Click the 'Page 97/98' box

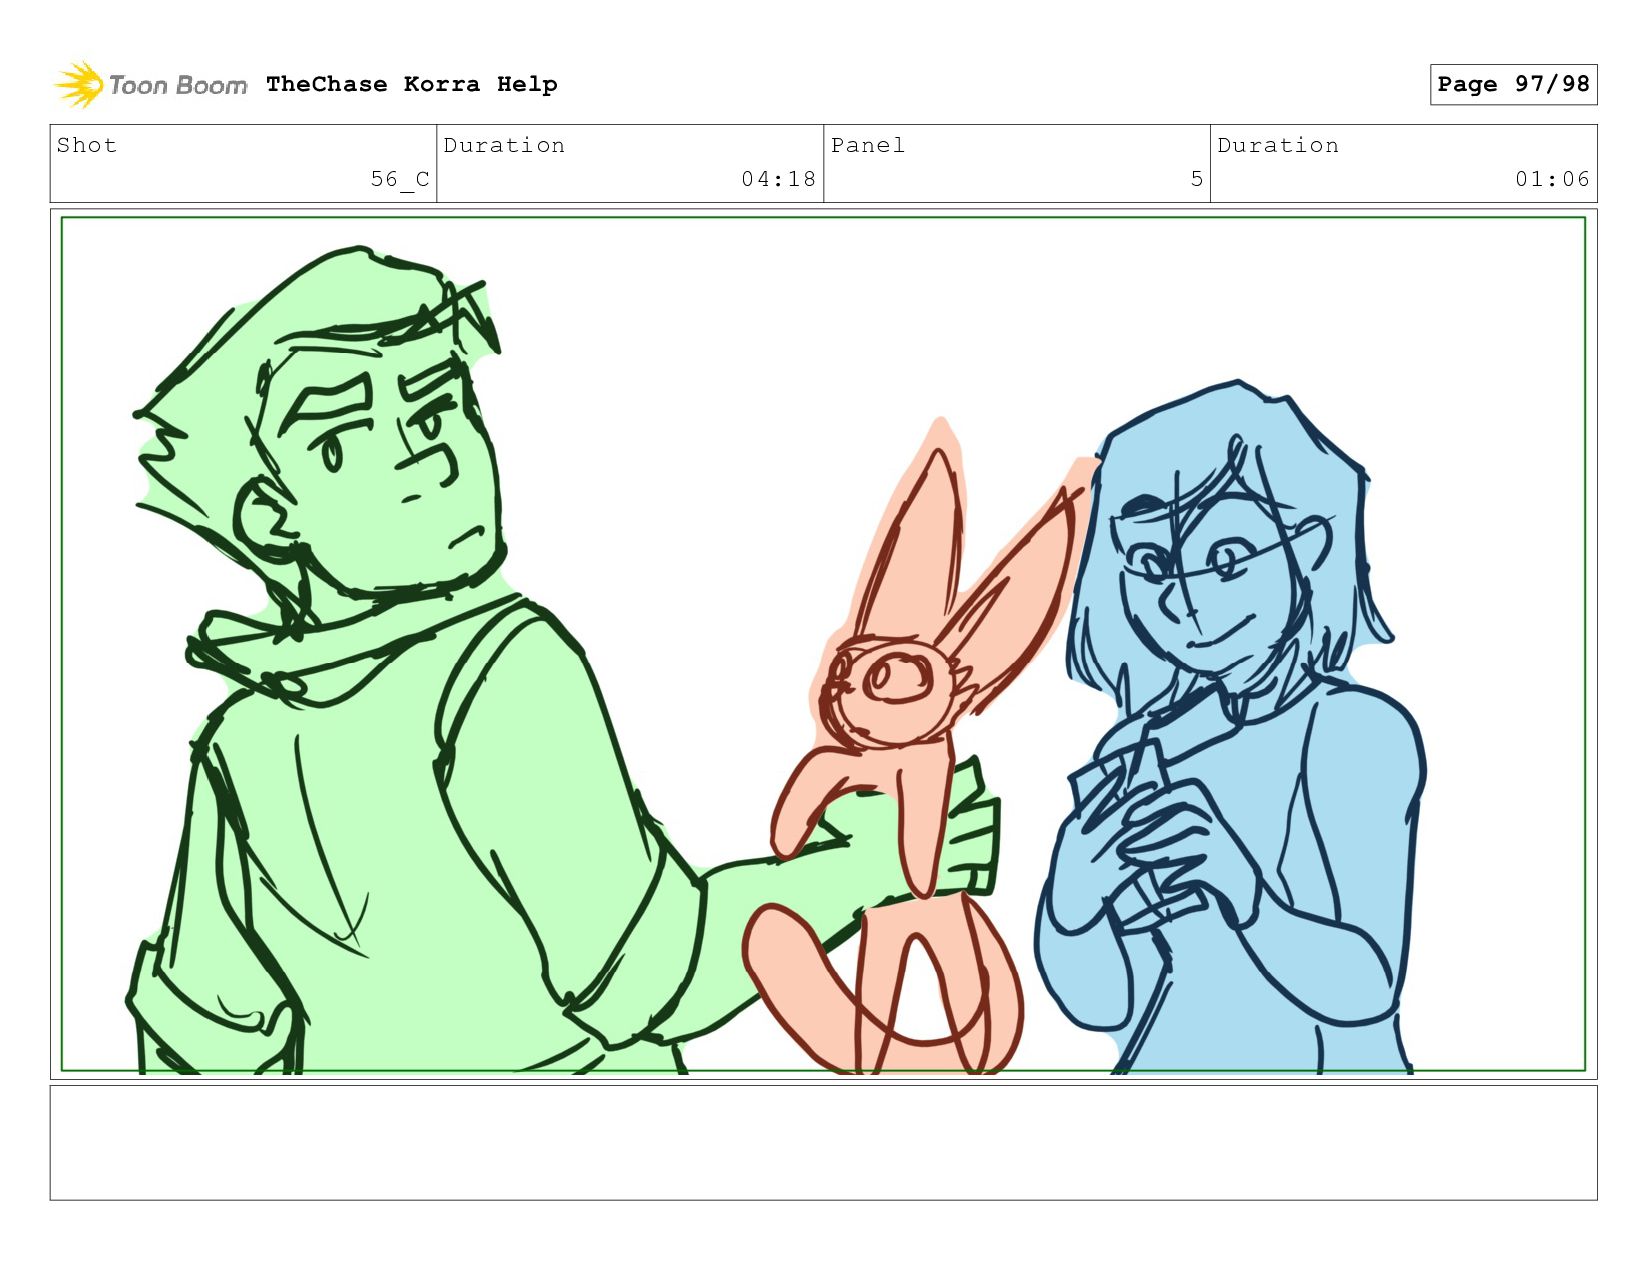click(x=1513, y=84)
